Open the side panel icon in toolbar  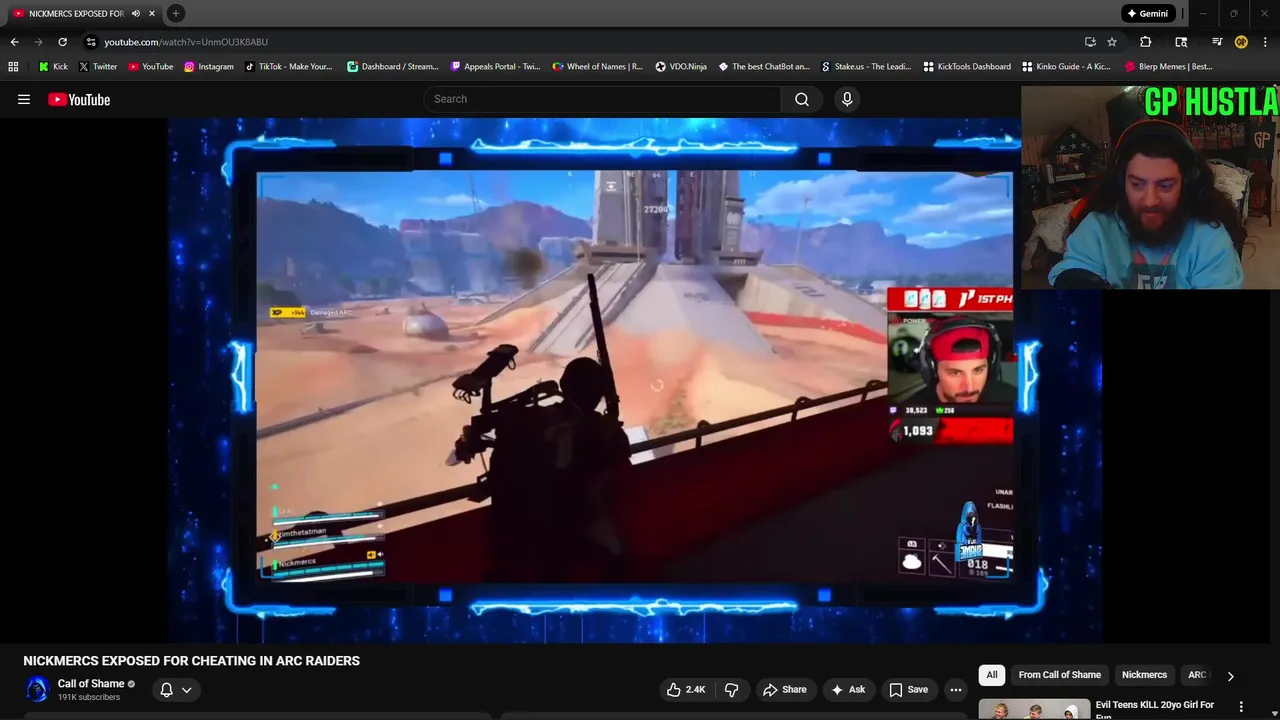point(1181,42)
